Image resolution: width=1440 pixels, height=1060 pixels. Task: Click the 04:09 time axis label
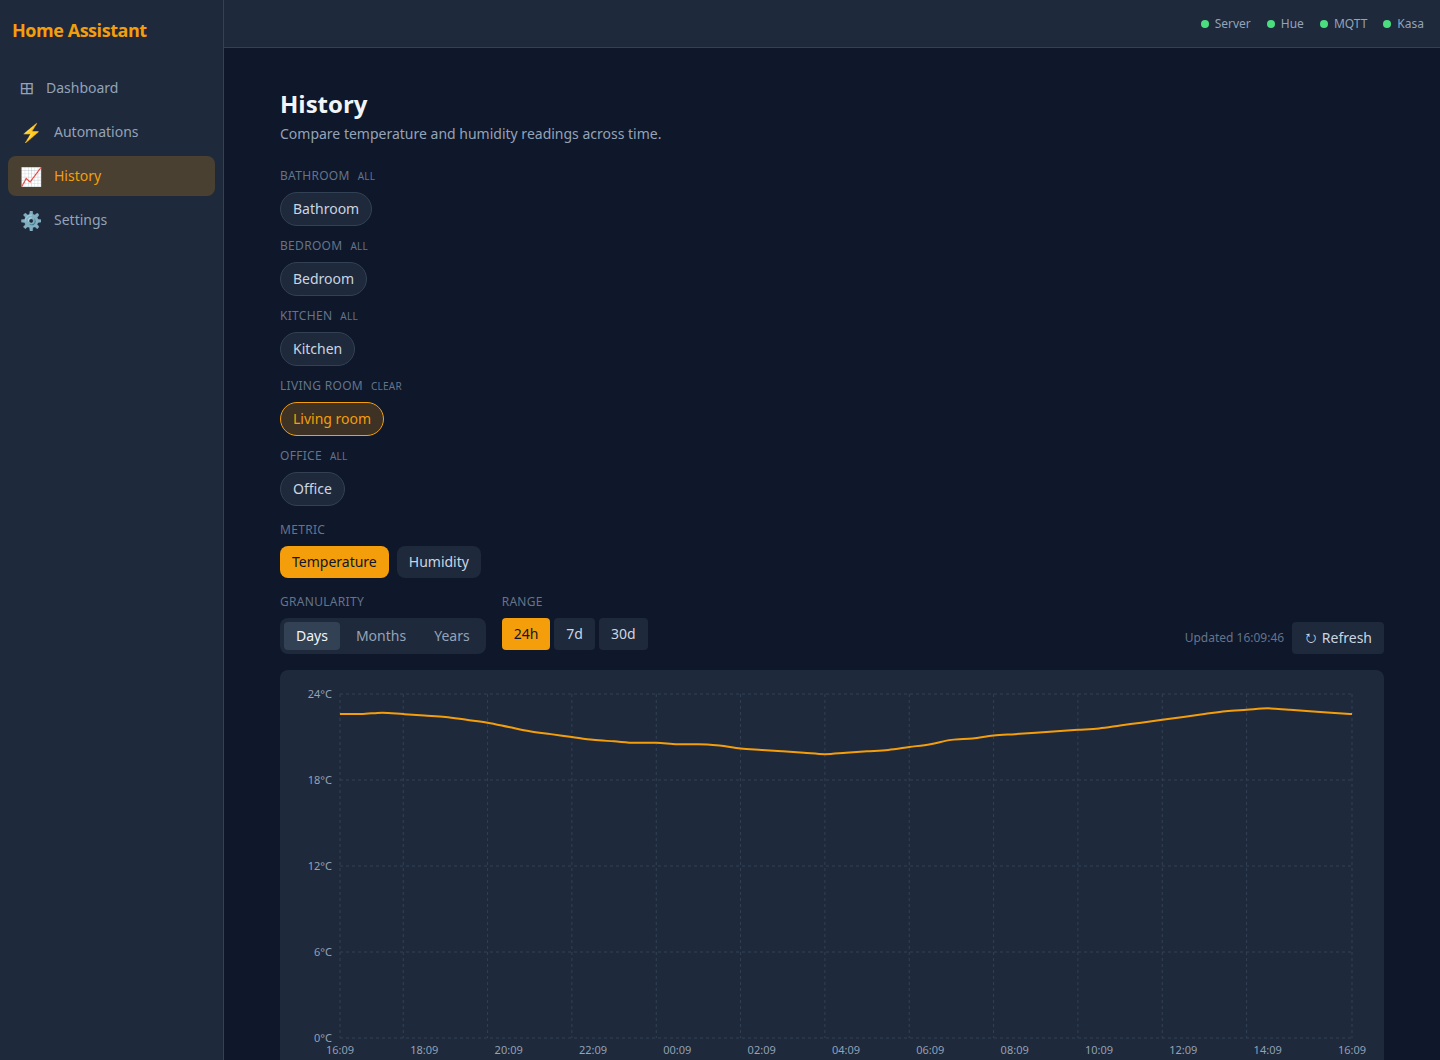pyautogui.click(x=846, y=1050)
